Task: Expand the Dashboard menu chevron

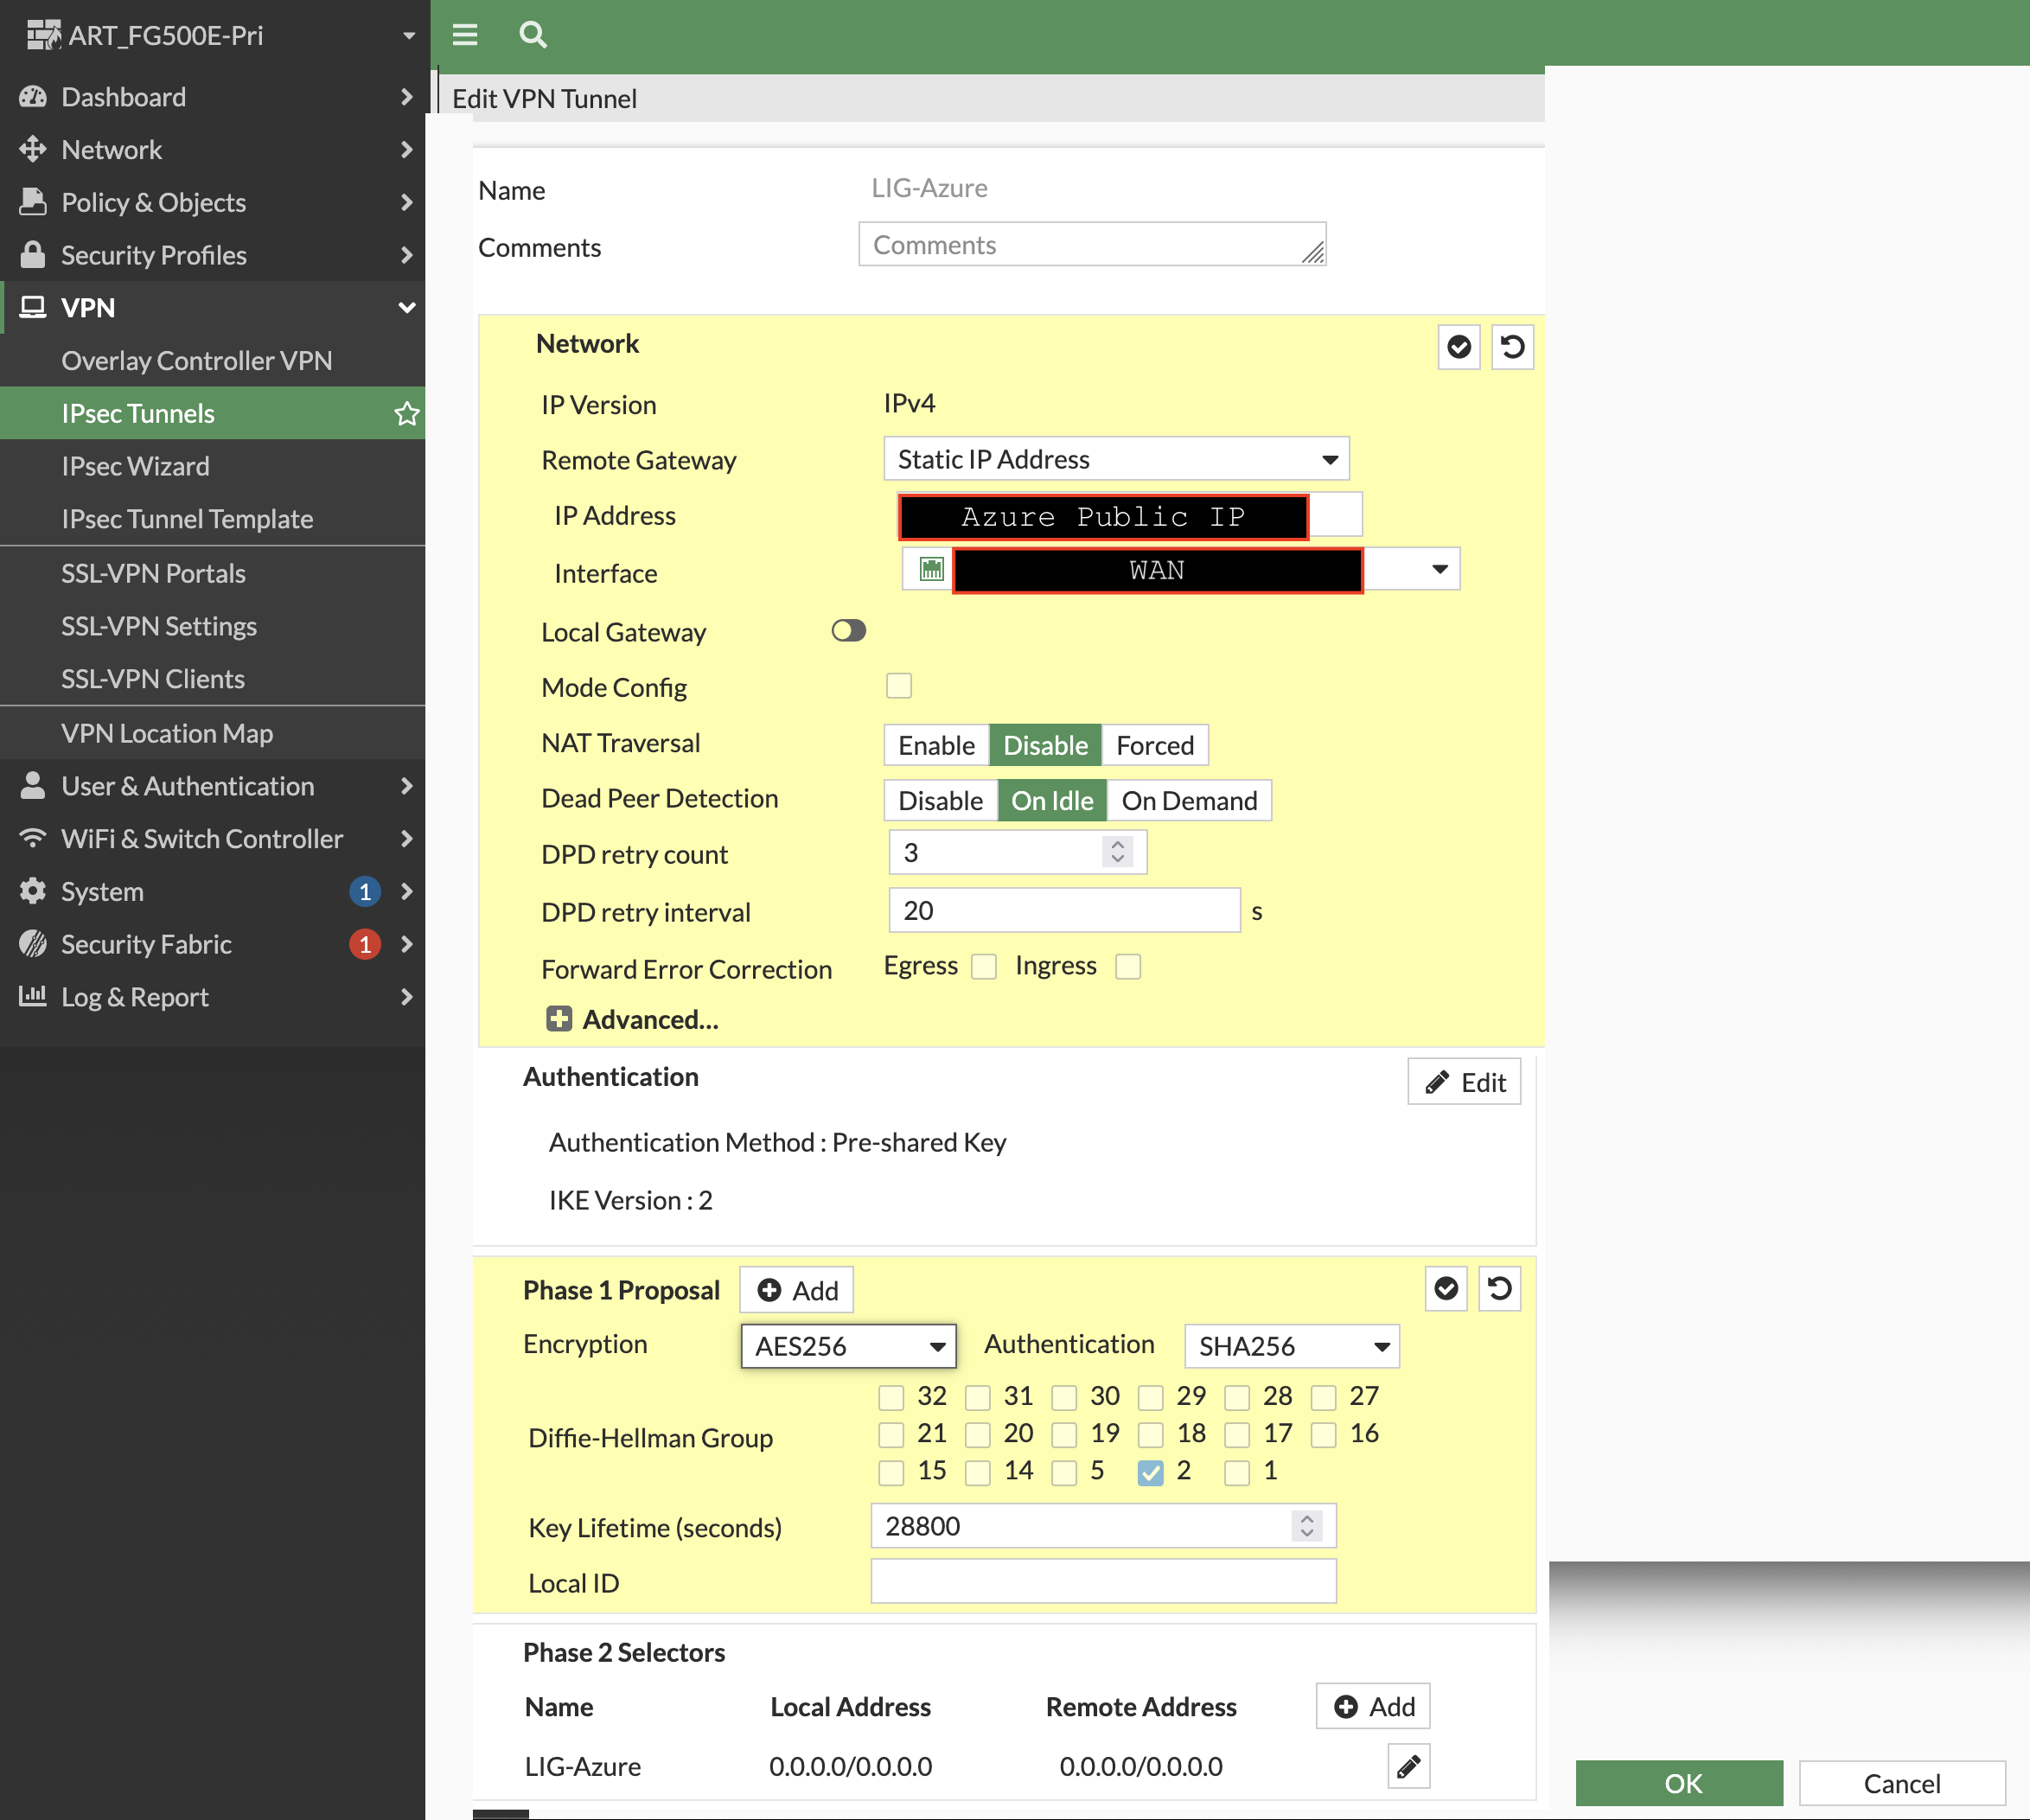Action: (407, 97)
